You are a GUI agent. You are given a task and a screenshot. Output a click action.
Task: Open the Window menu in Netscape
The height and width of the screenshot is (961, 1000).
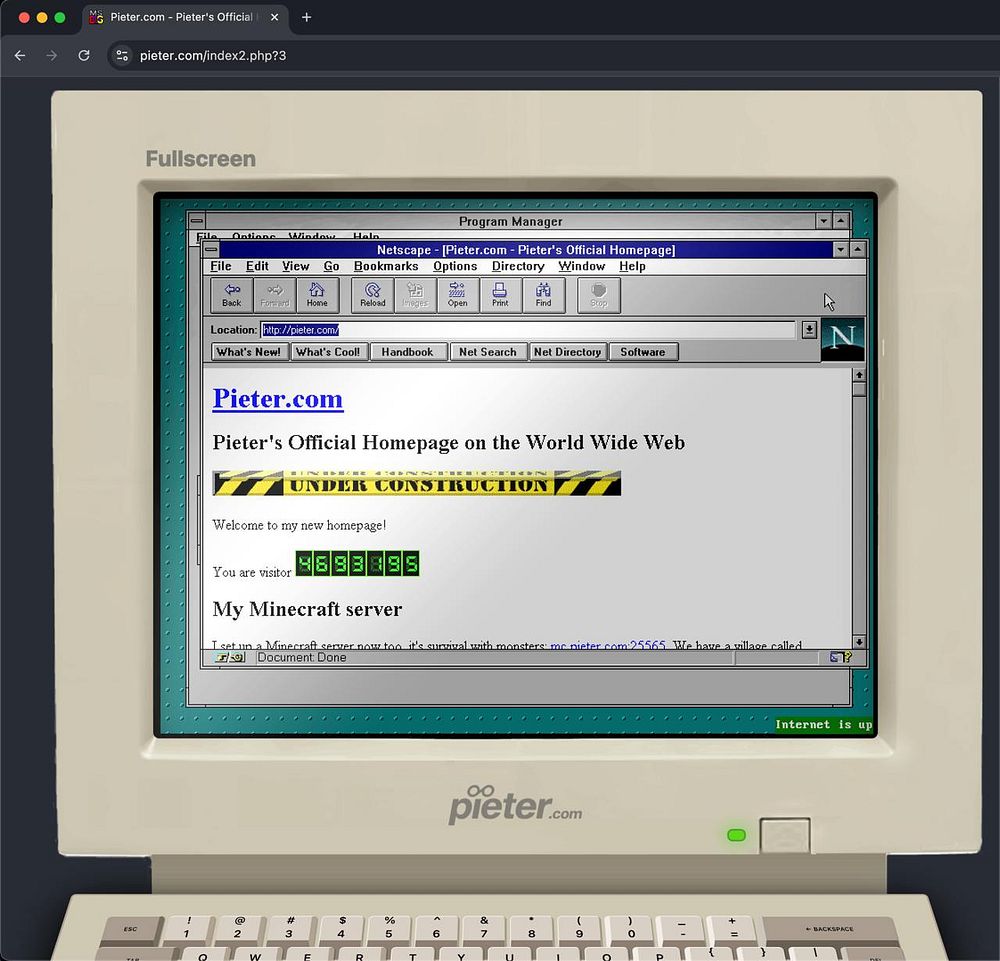point(582,266)
